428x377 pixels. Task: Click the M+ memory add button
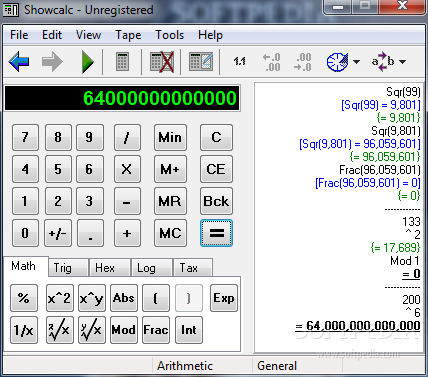tap(170, 169)
